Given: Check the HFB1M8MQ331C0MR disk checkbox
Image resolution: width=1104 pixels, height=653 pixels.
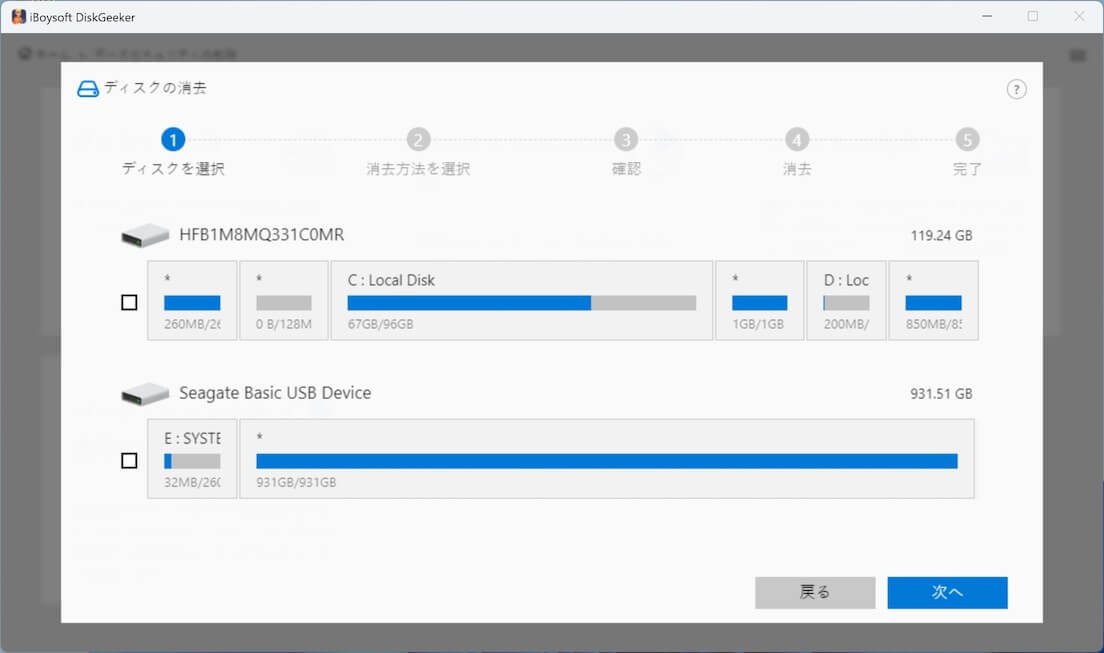Looking at the screenshot, I should (x=130, y=302).
